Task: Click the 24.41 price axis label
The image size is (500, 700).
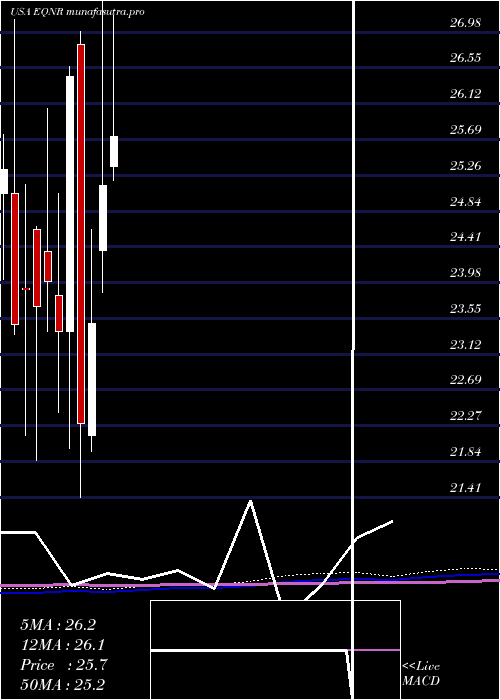Action: tap(465, 237)
